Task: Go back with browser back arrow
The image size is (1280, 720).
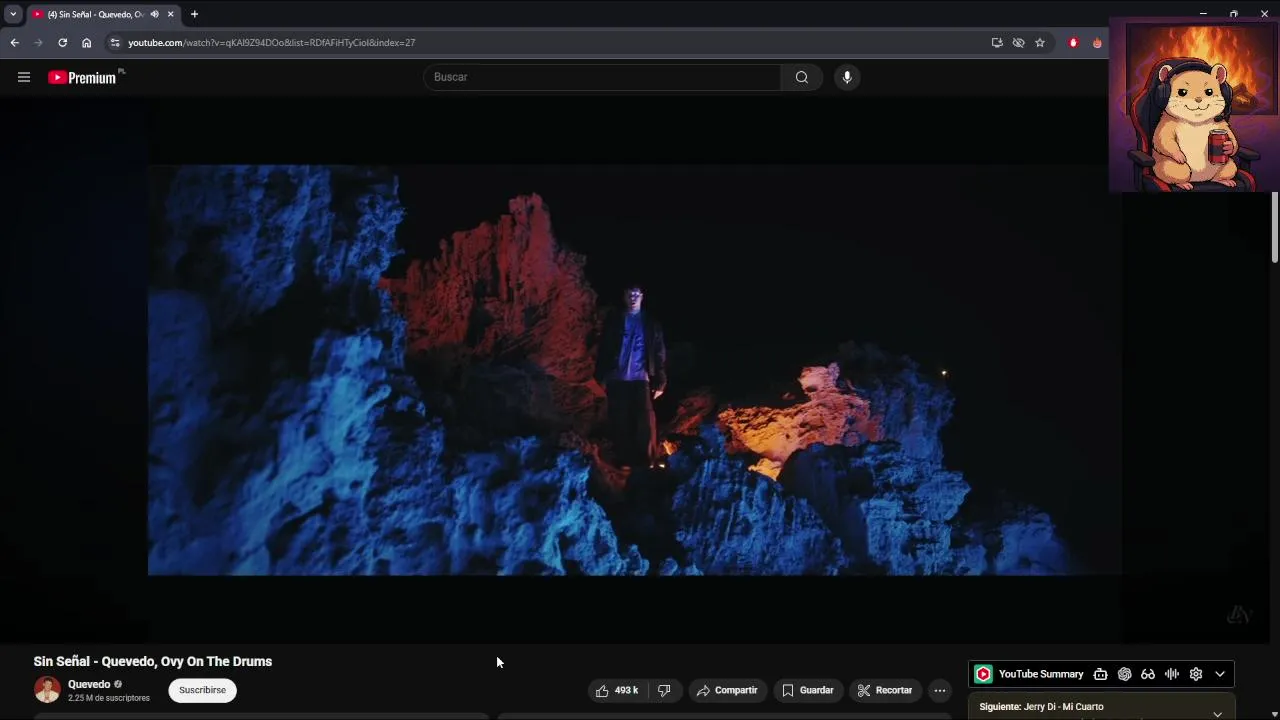Action: 14,43
